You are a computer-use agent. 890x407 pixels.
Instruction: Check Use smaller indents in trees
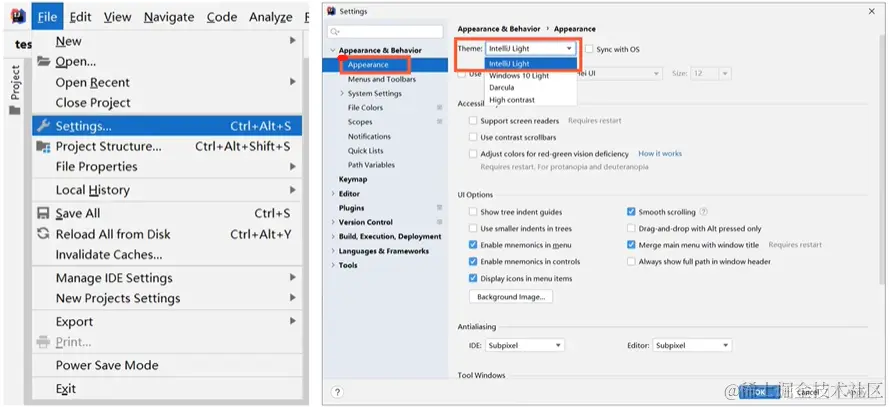(473, 229)
